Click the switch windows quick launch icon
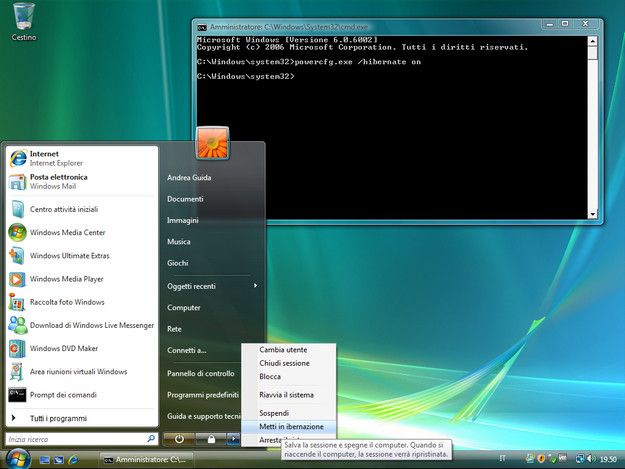Image resolution: width=625 pixels, height=469 pixels. coord(59,459)
